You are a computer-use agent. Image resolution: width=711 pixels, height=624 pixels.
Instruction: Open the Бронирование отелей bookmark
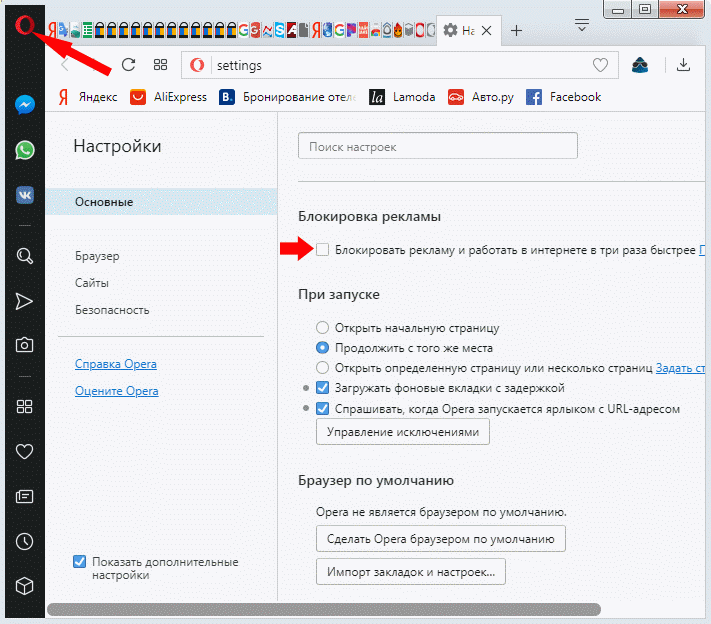pyautogui.click(x=288, y=97)
